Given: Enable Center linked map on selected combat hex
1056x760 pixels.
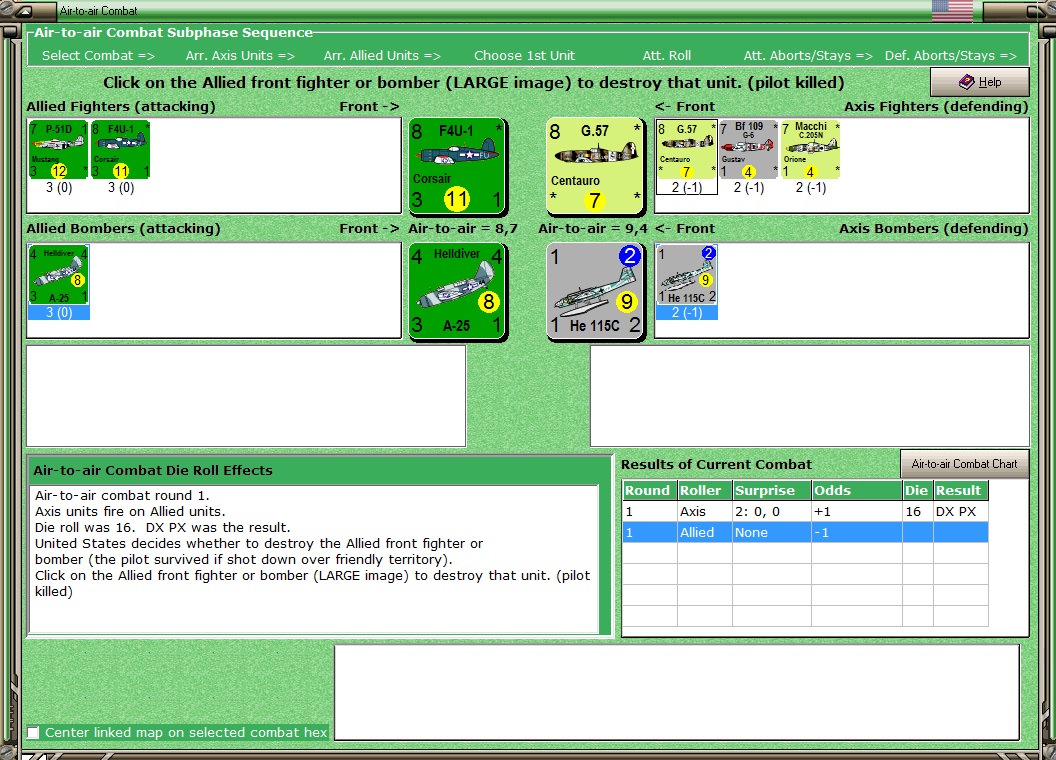Looking at the screenshot, I should point(33,732).
